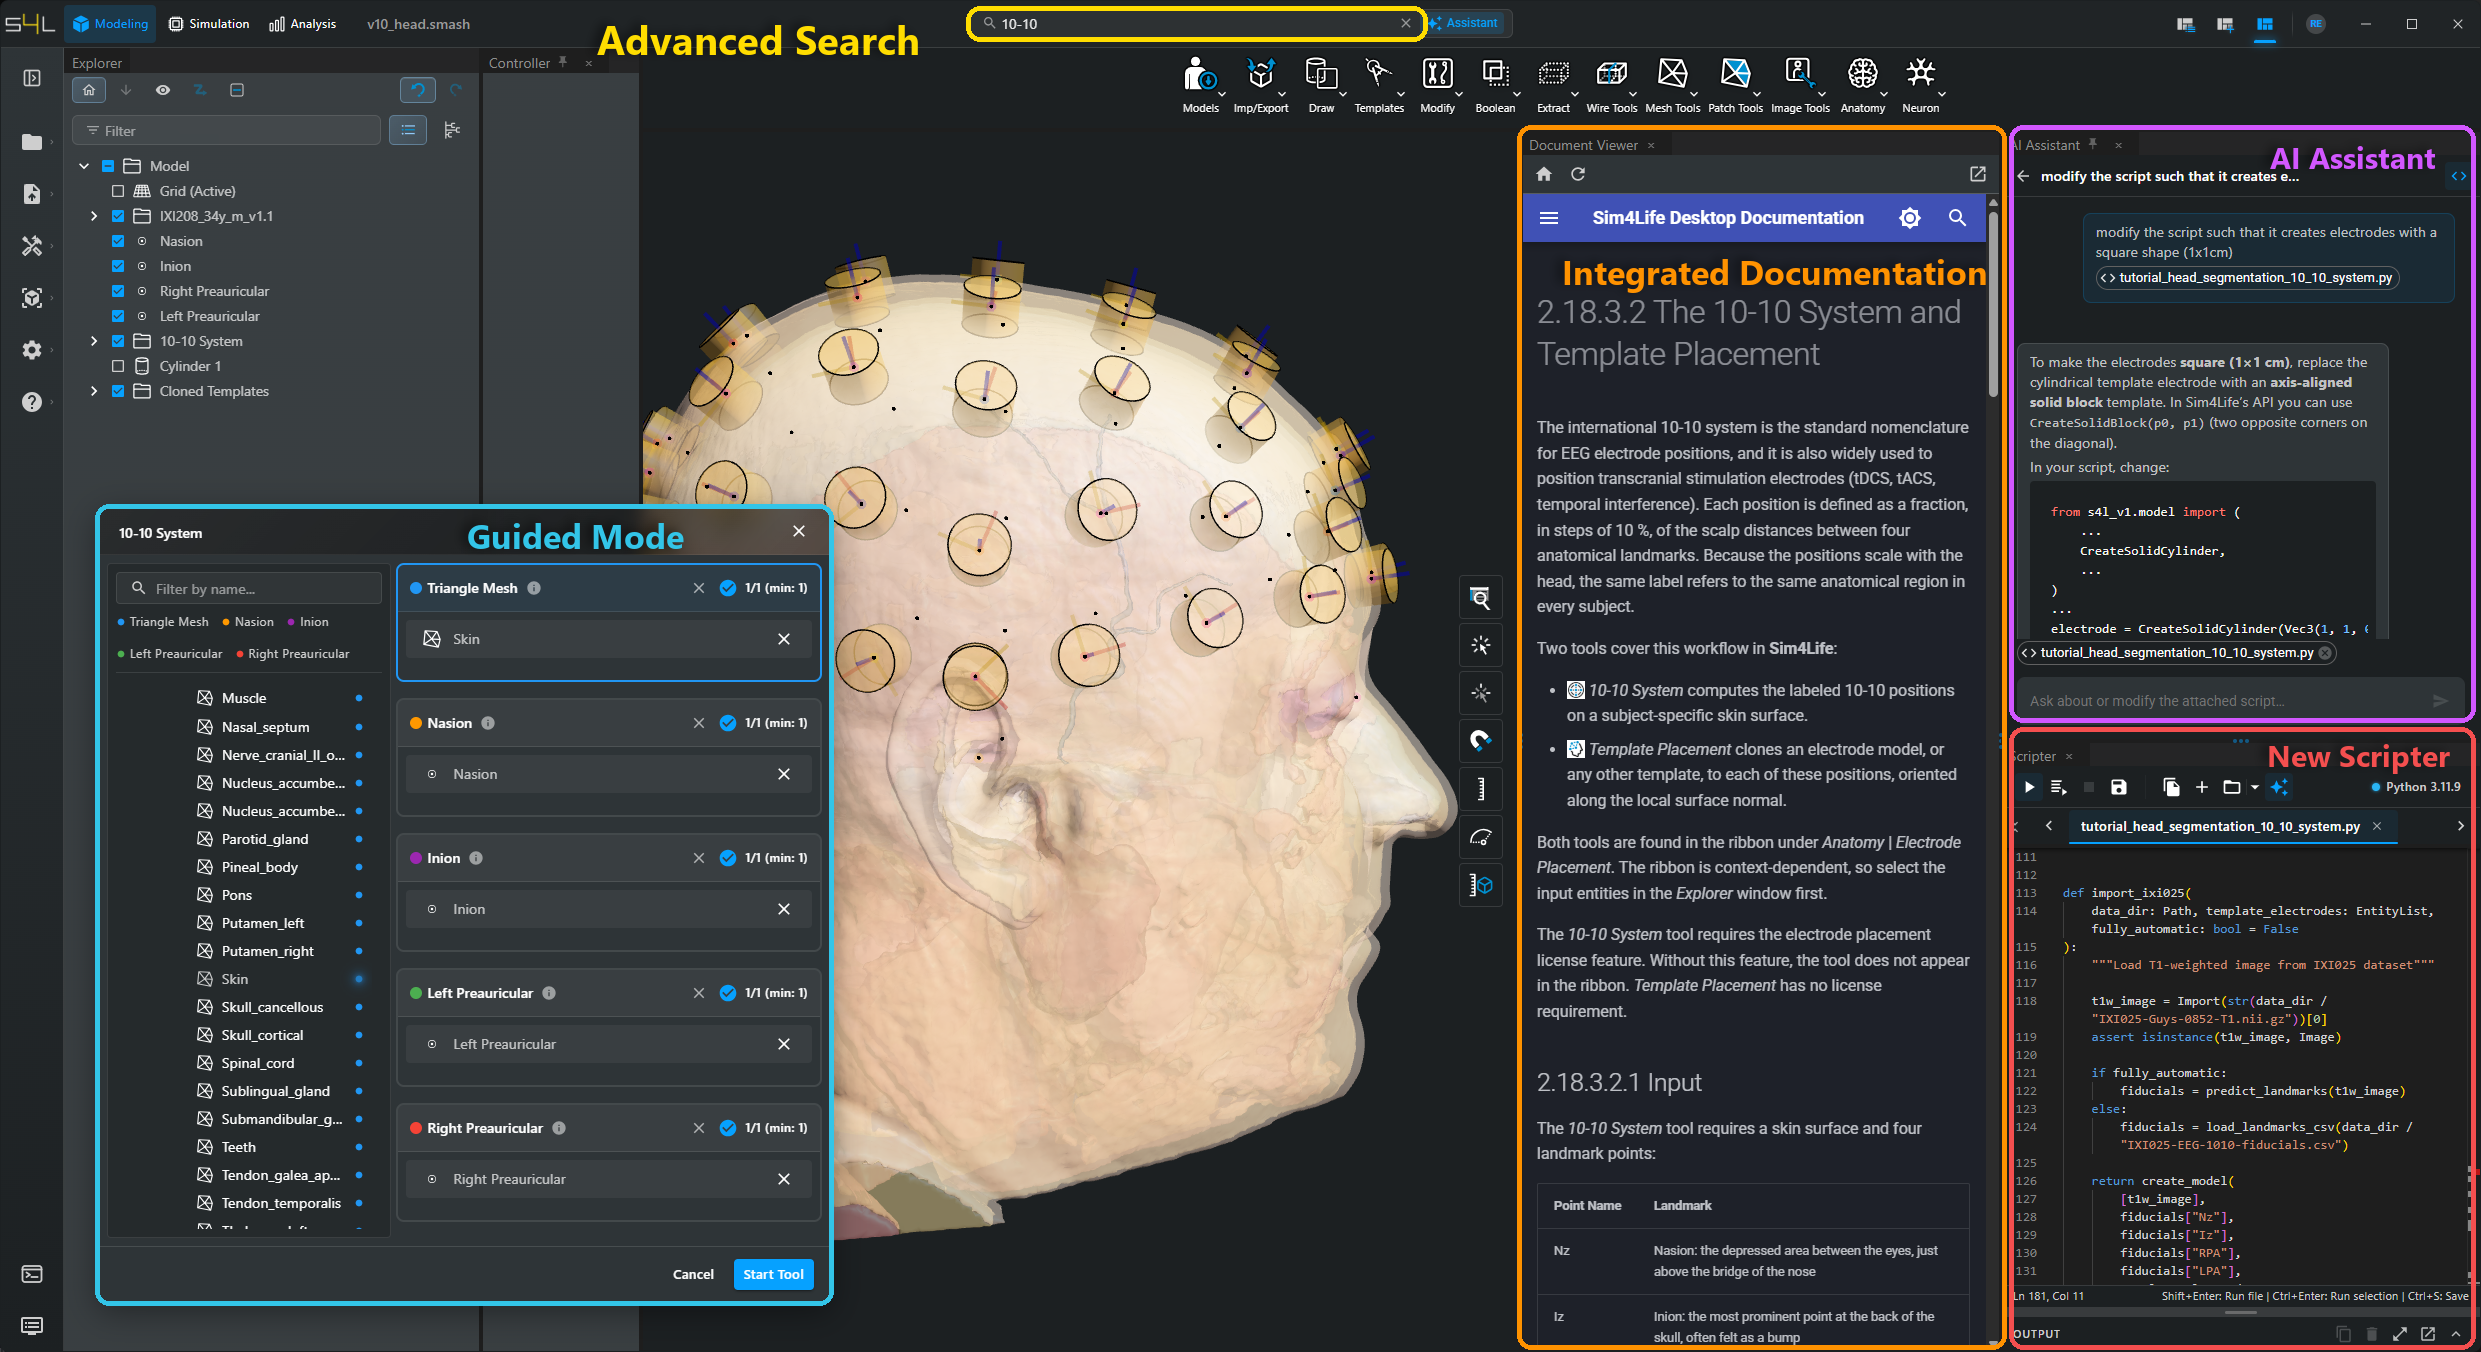Viewport: 2481px width, 1352px height.
Task: Uncheck the Right Preauricular checkbox
Action: (118, 291)
